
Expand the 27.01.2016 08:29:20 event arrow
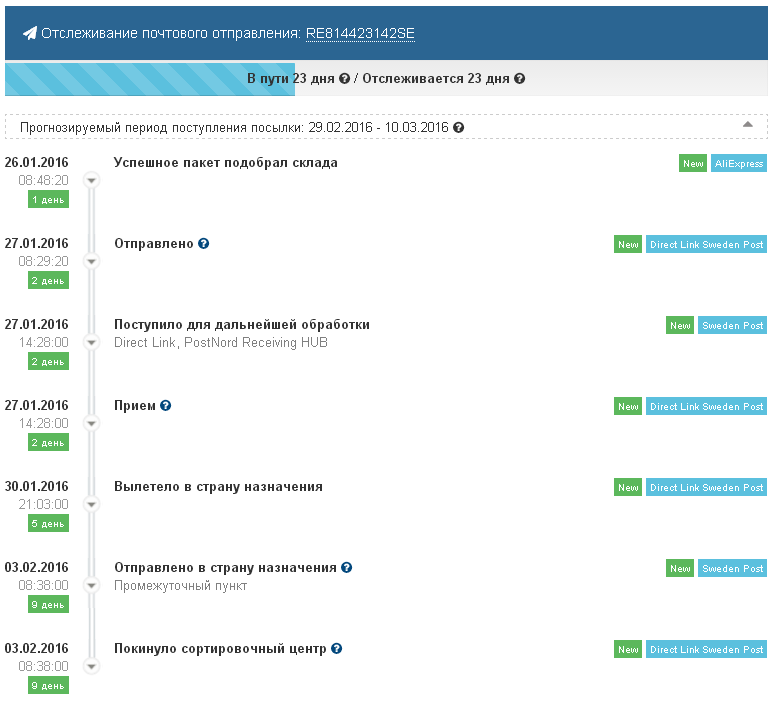[91, 261]
